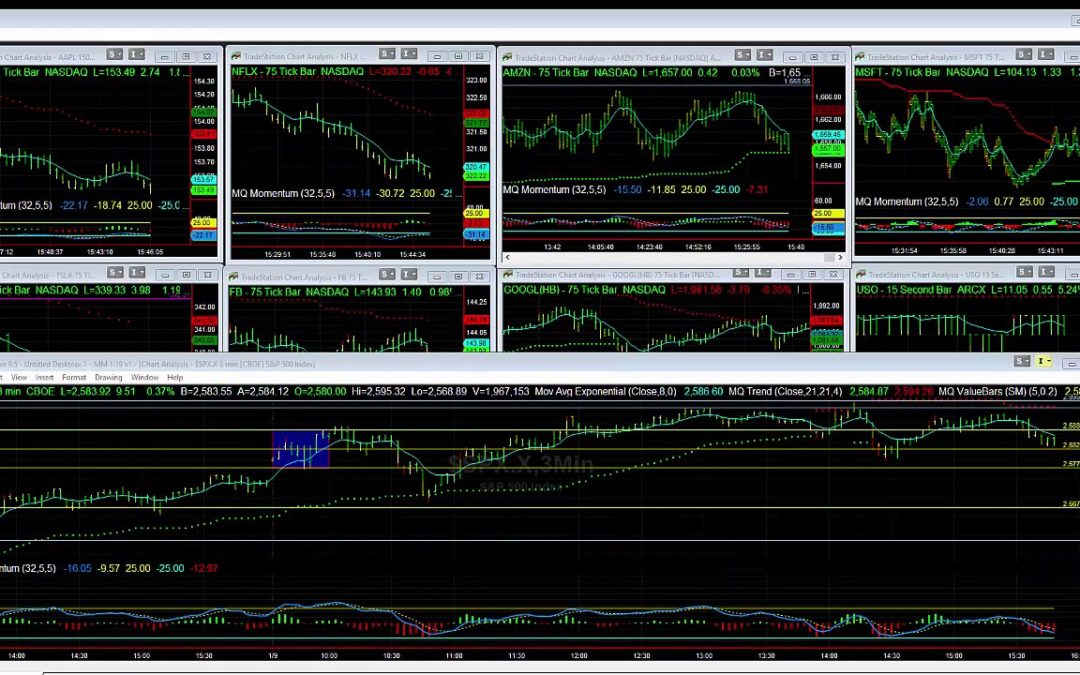Open the Drawing menu
The width and height of the screenshot is (1080, 675).
(x=109, y=377)
